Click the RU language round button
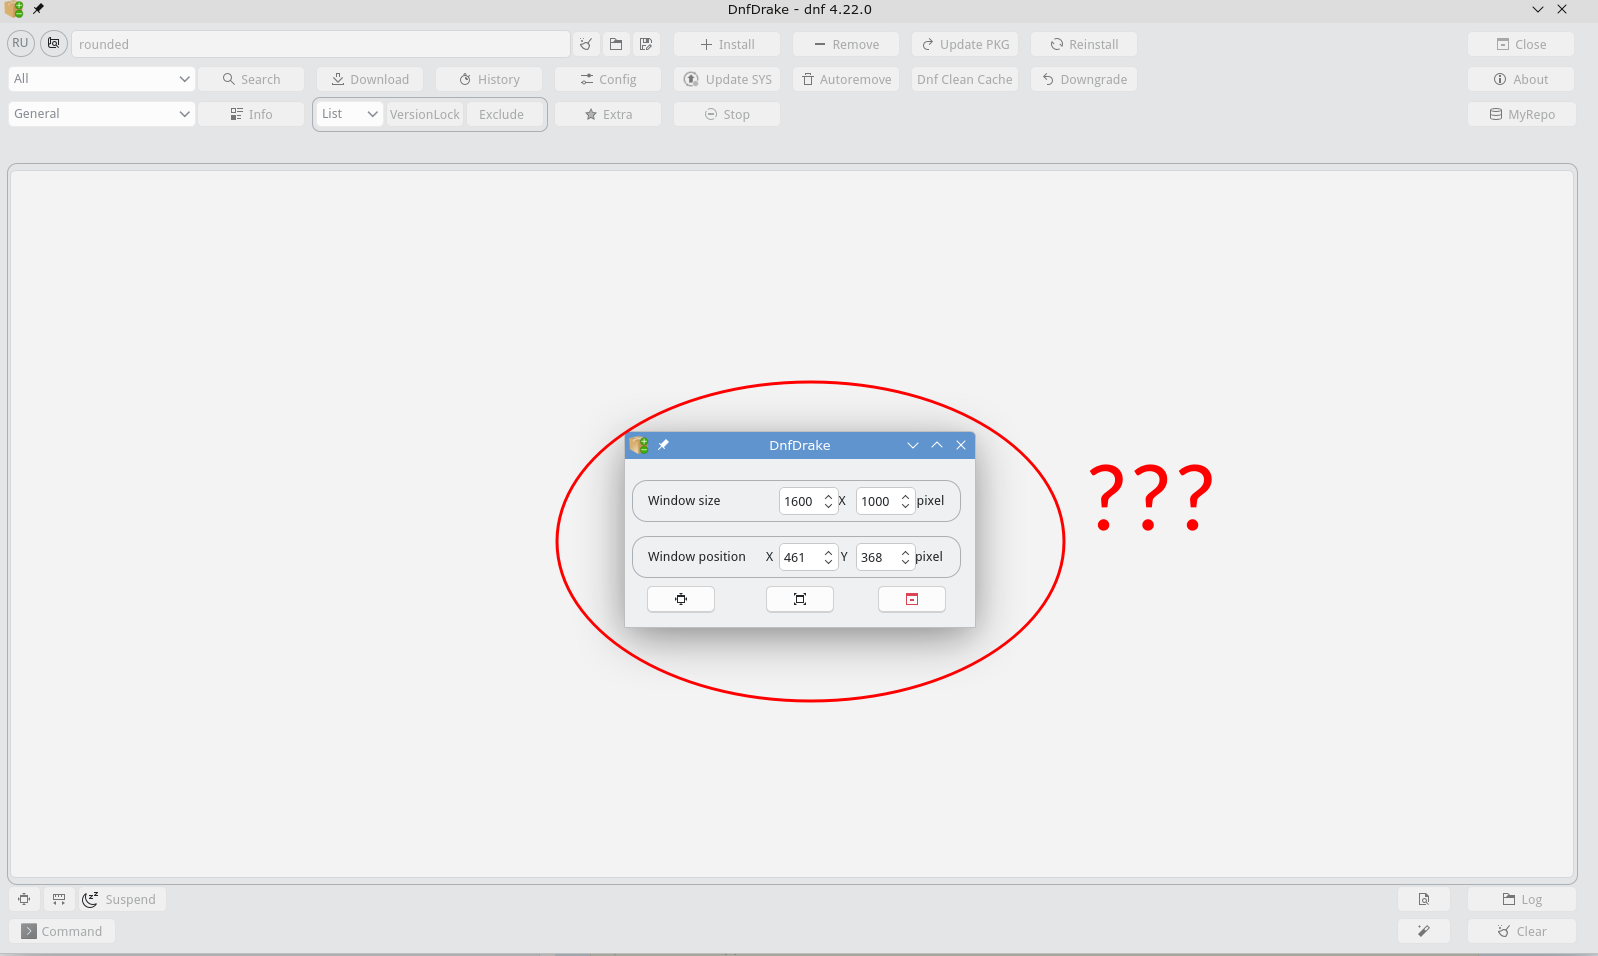Screen dimensions: 1598x956 tap(20, 44)
